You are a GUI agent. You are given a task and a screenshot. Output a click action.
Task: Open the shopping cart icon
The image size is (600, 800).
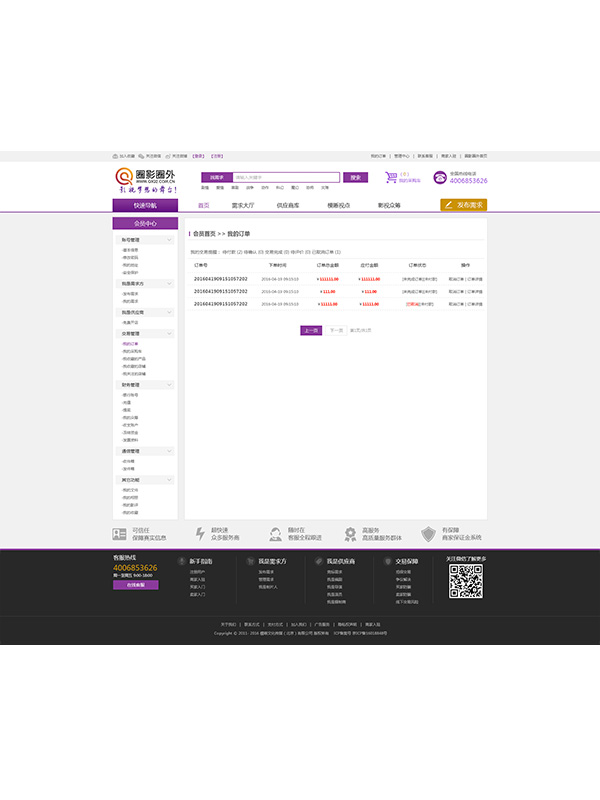click(x=391, y=177)
